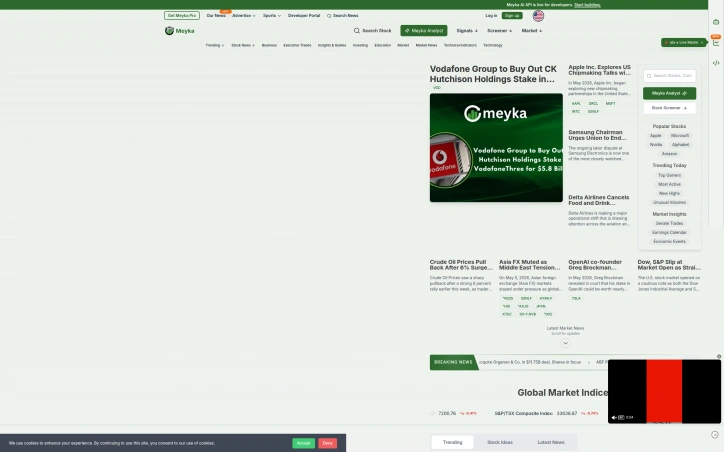Open the Business category
Screen dimensions: 724x452
269,45
